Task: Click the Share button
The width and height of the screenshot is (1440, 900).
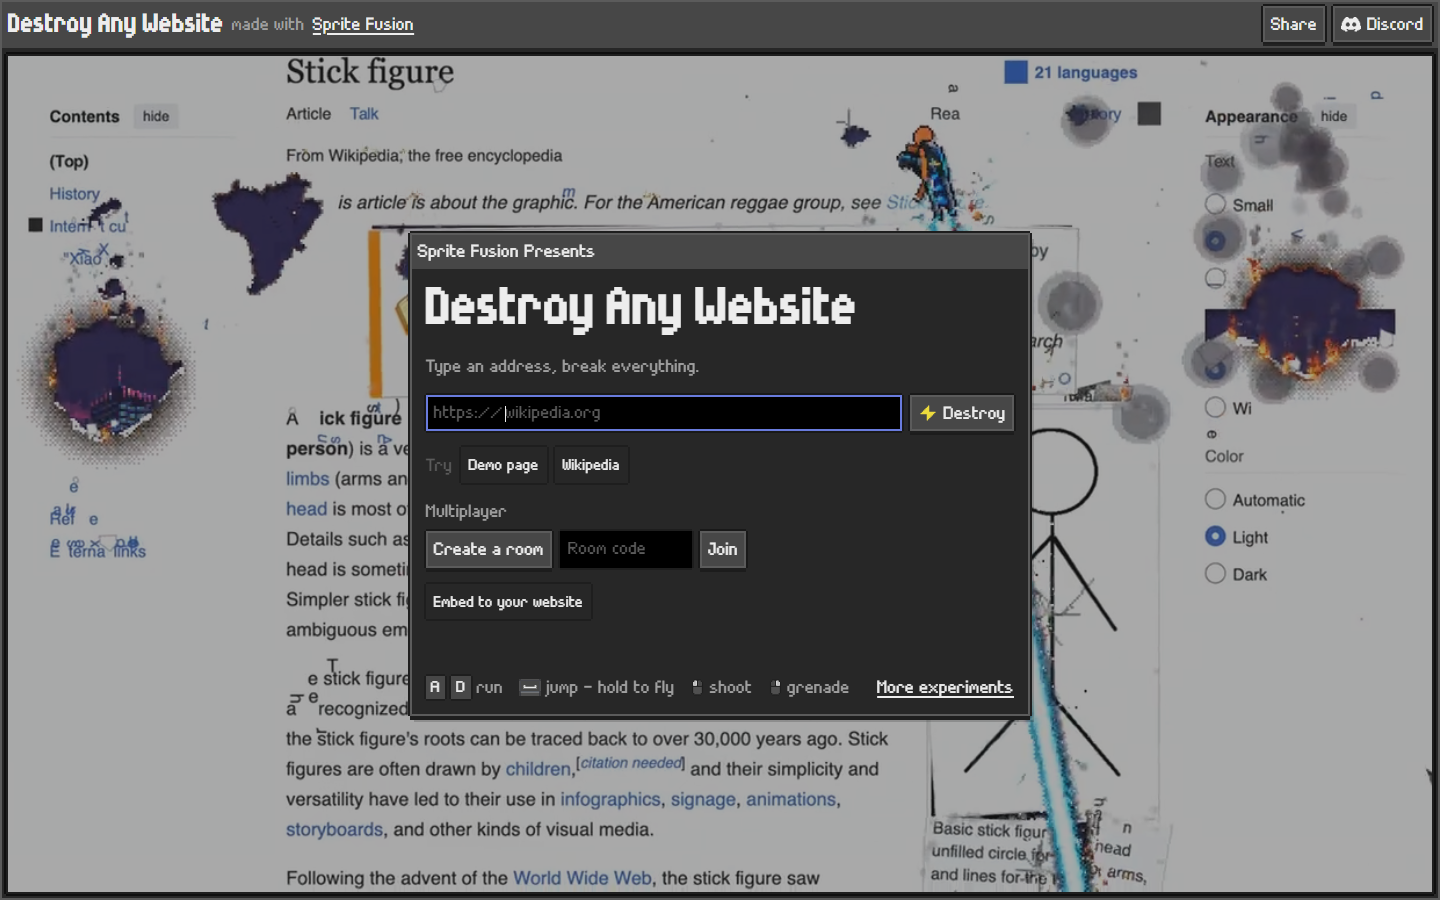Action: tap(1293, 24)
